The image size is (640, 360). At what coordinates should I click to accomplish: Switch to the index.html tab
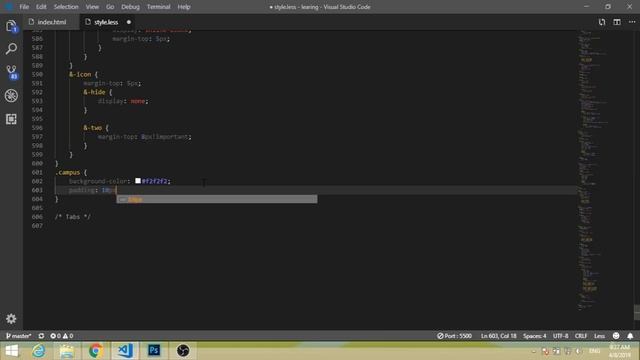pyautogui.click(x=51, y=22)
